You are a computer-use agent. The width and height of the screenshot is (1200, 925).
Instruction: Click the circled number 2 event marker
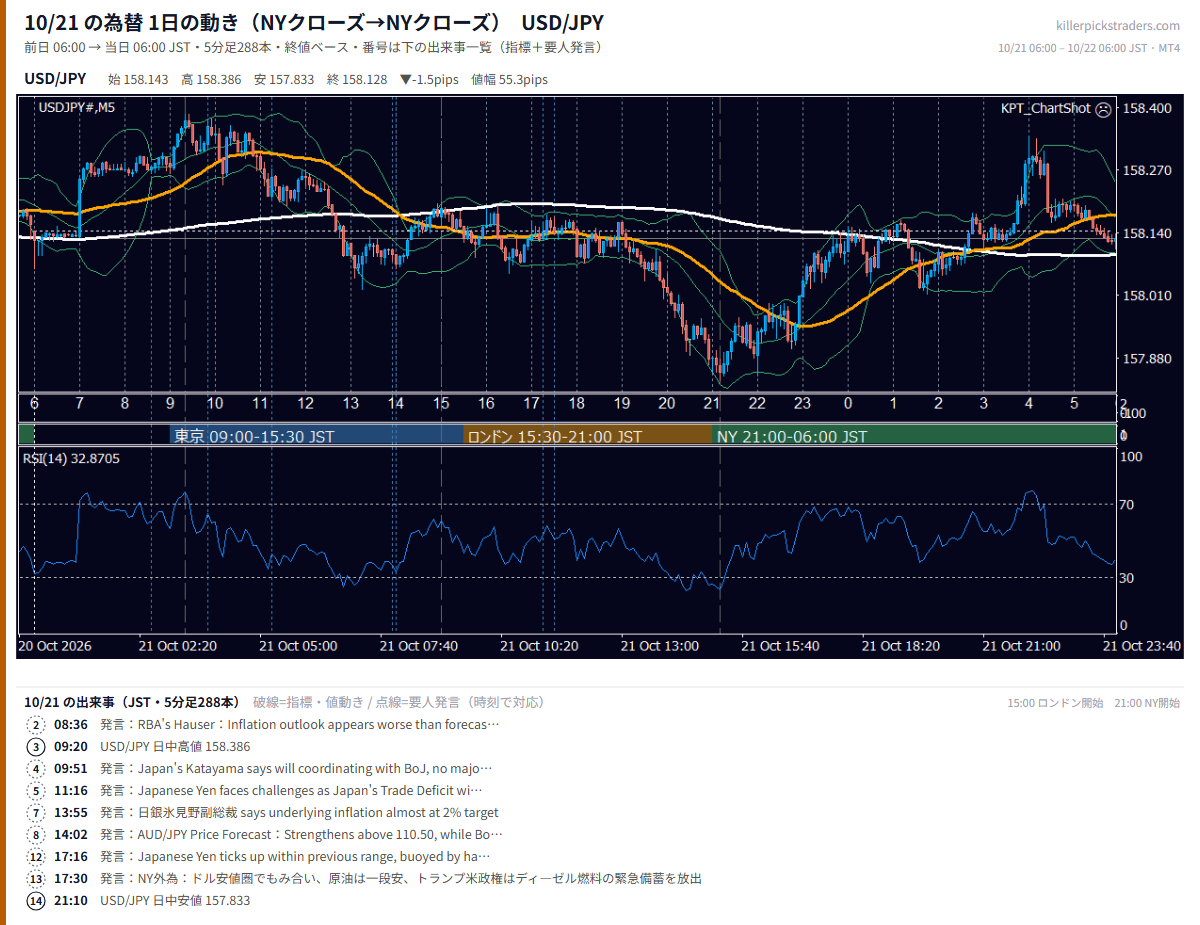click(37, 725)
